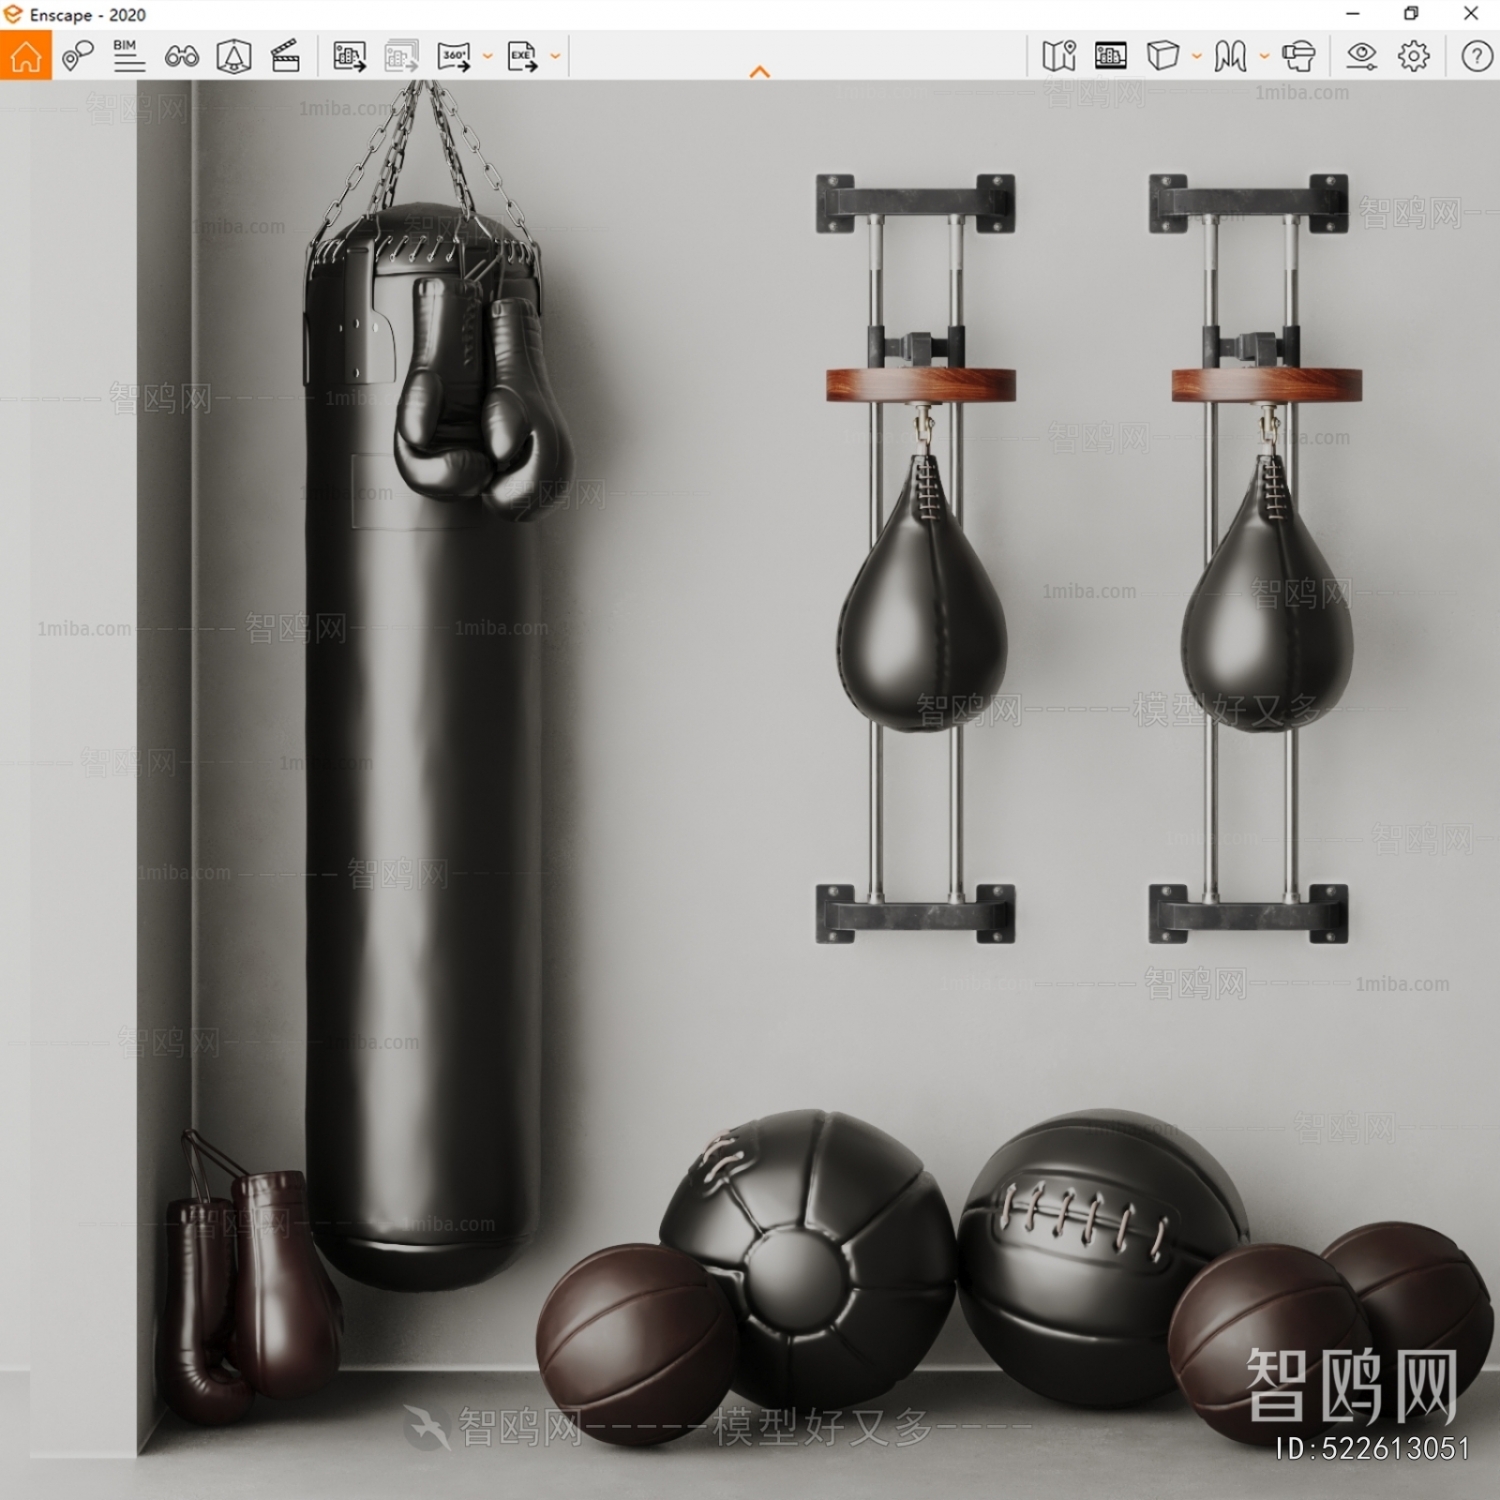The width and height of the screenshot is (1500, 1500).
Task: Expand dropdown next to EXE export
Action: [555, 56]
